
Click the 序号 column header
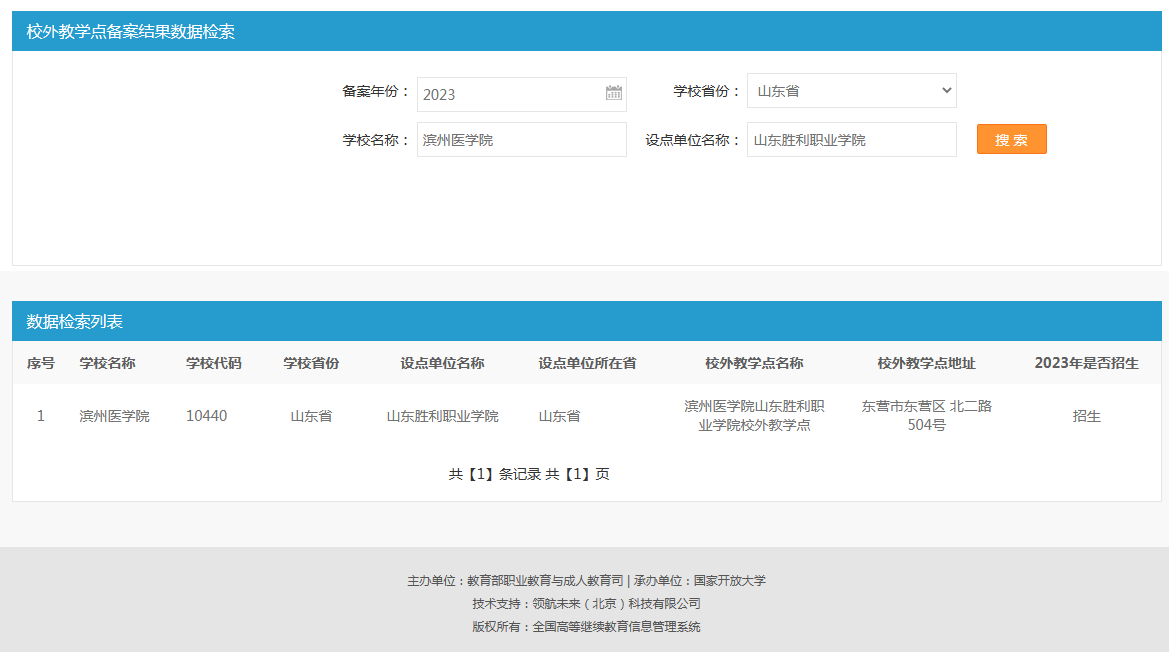41,363
